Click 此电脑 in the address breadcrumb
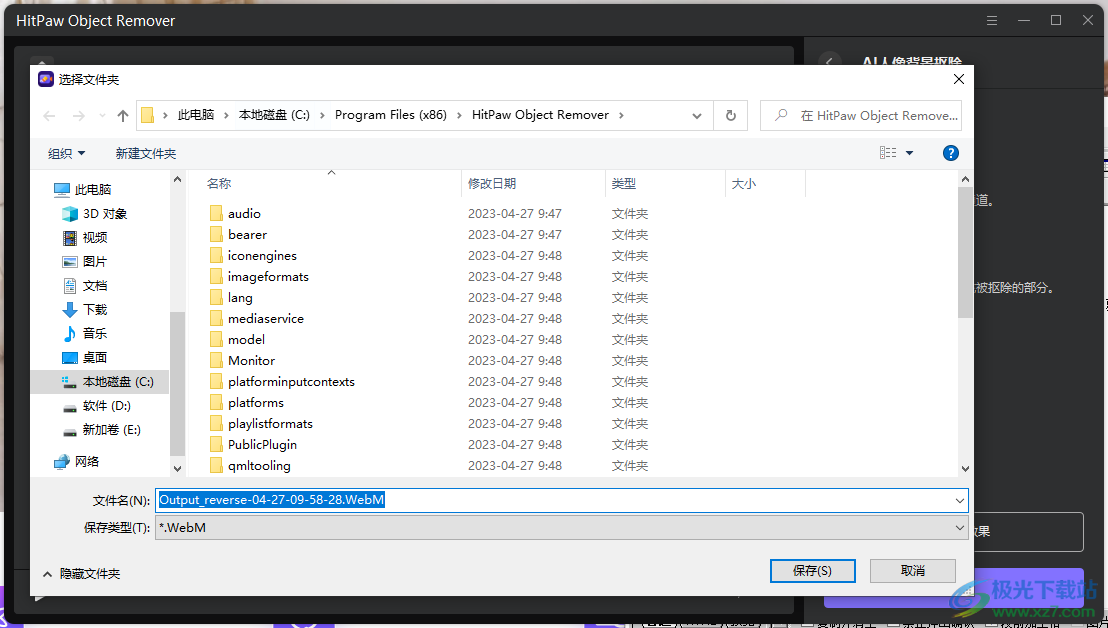 pos(196,115)
